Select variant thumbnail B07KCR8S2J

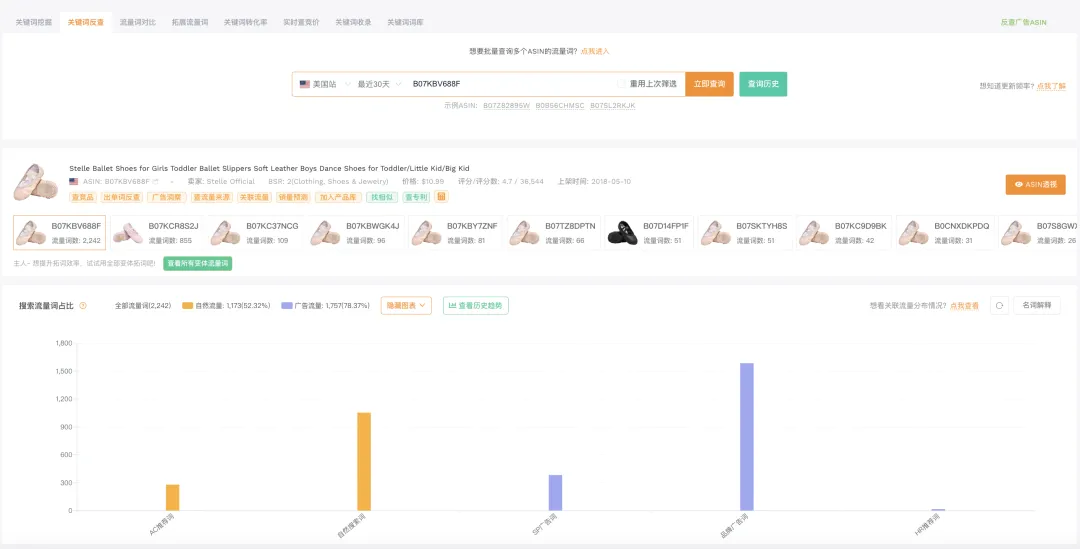(158, 233)
